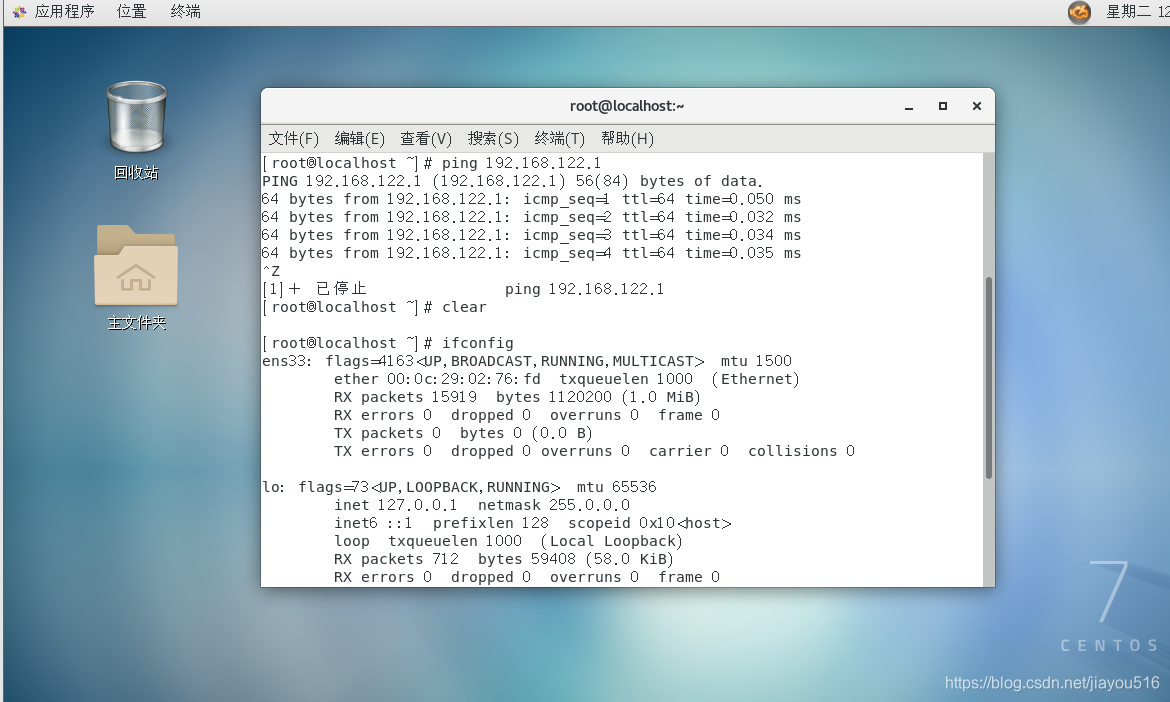
Task: Open the 文件(F) menu in terminal
Action: pyautogui.click(x=293, y=139)
